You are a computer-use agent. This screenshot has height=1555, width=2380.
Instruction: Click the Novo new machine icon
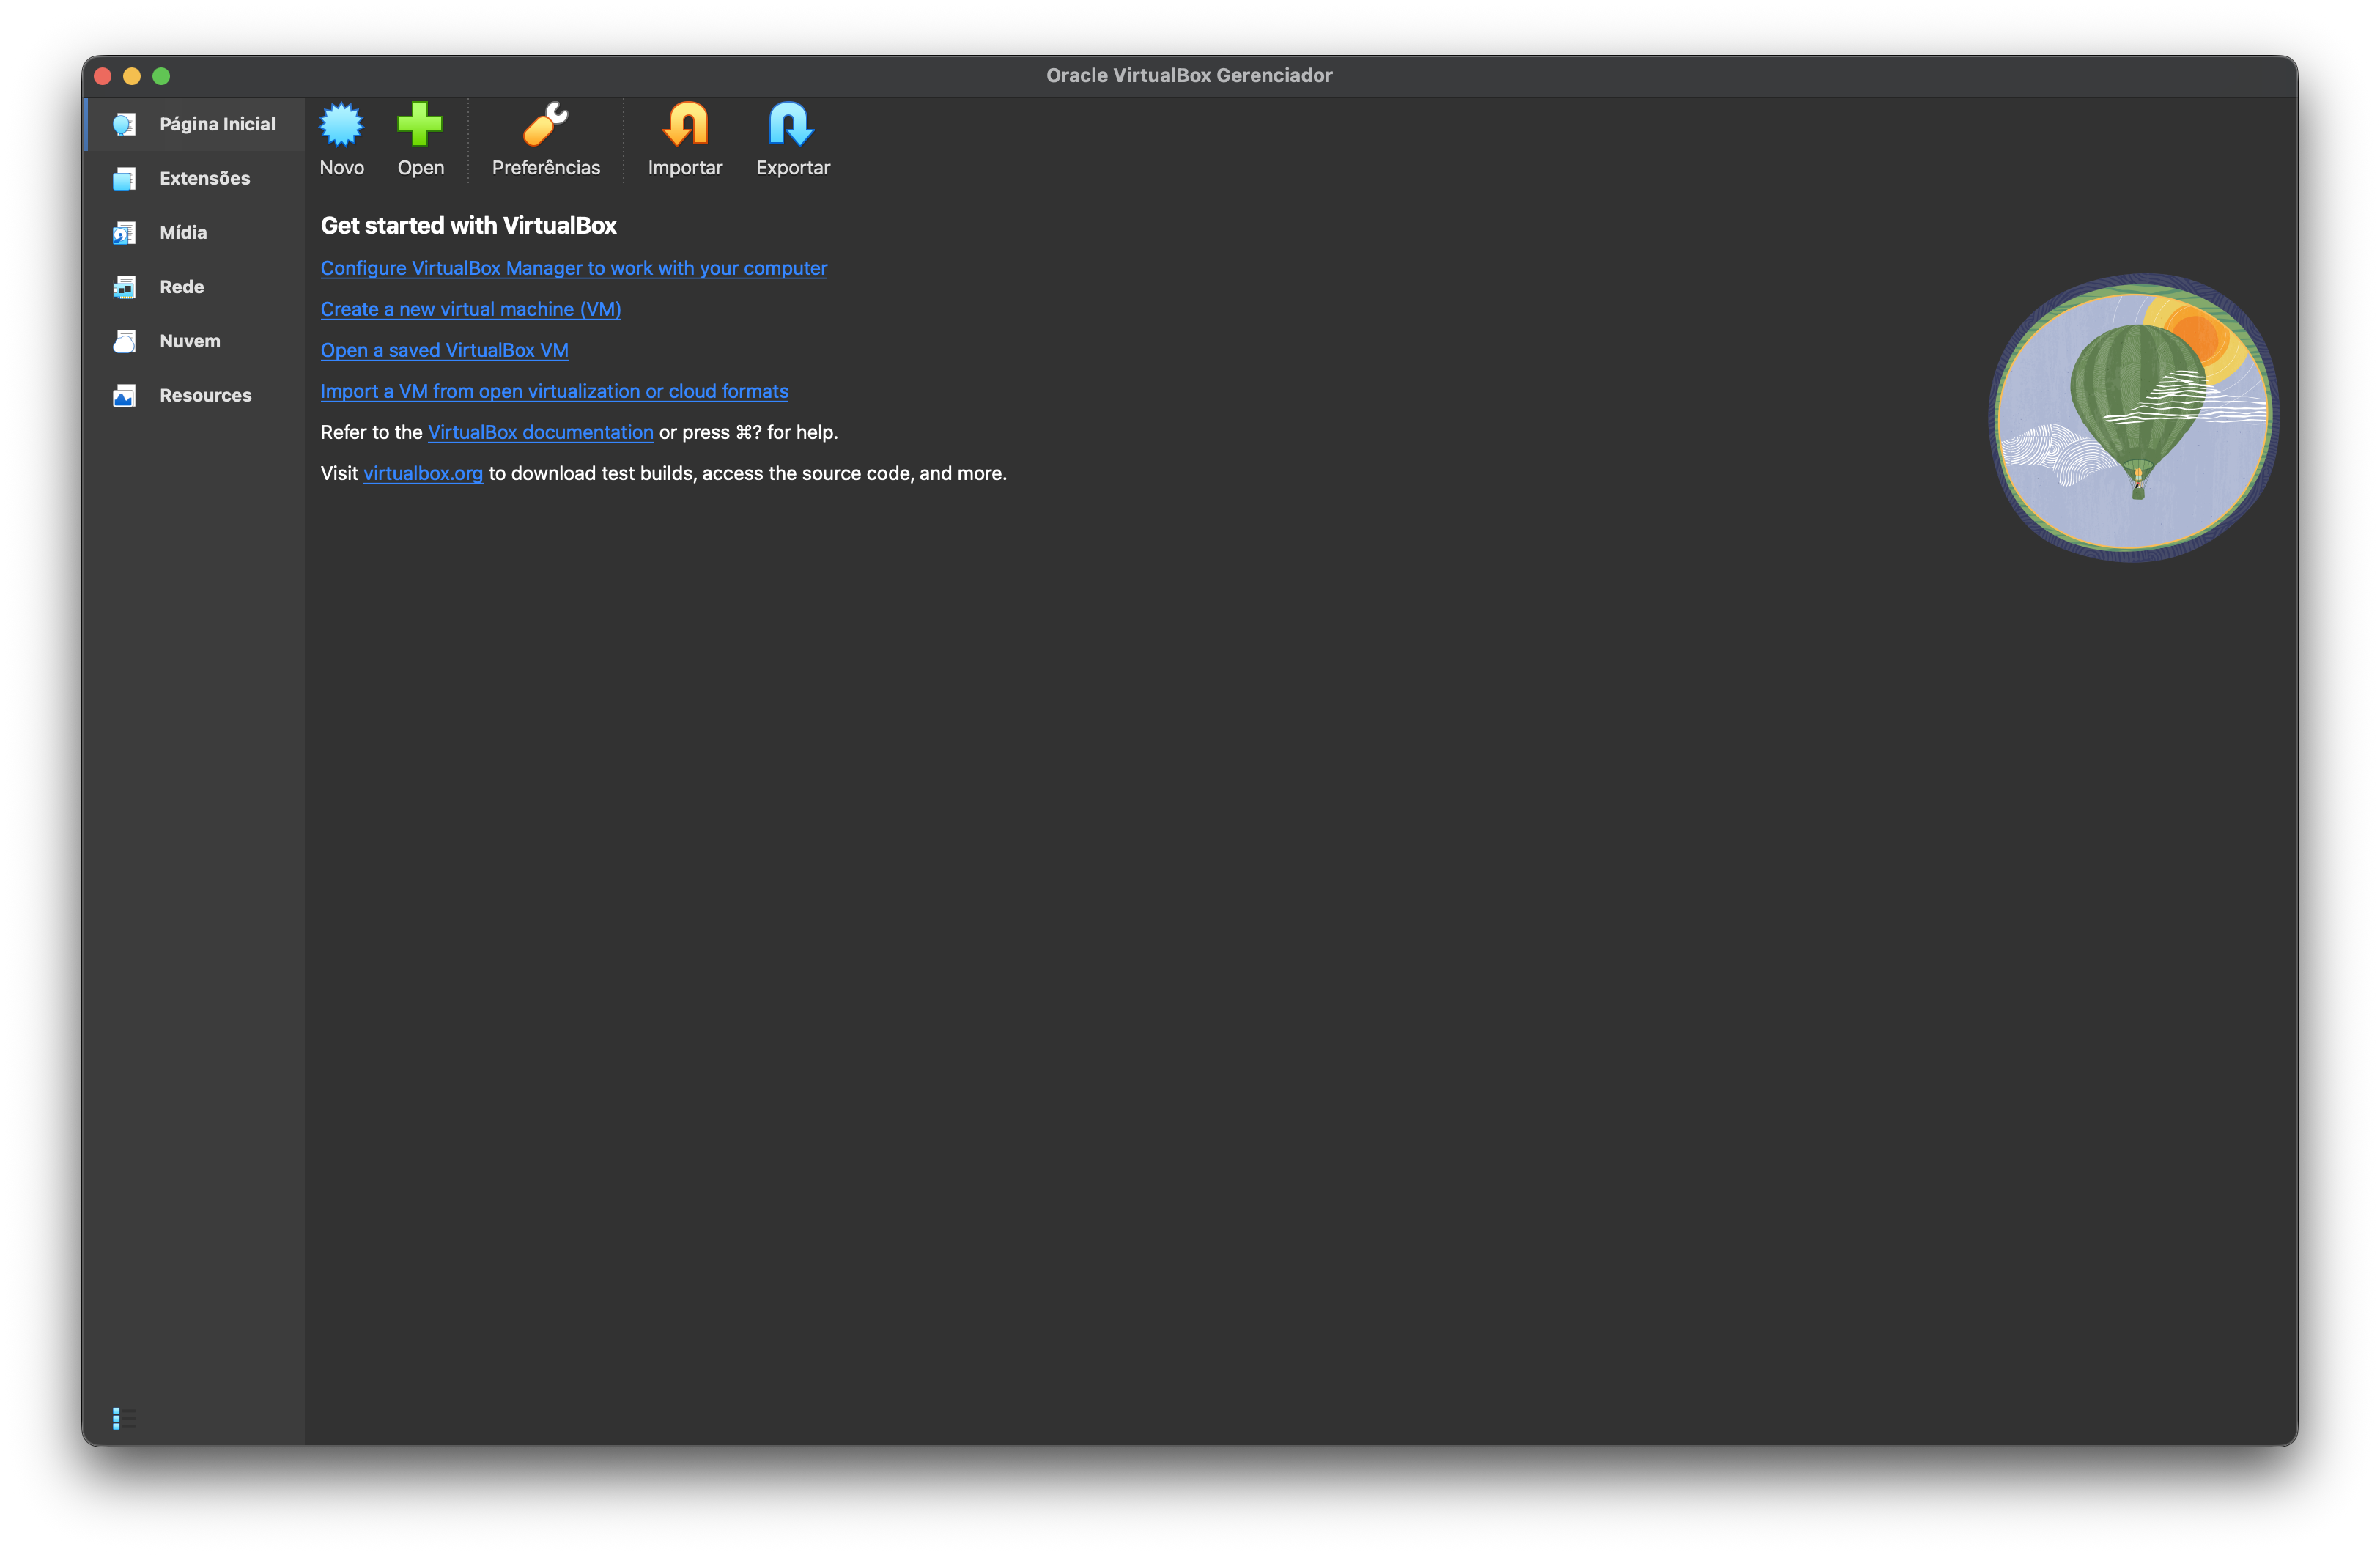(341, 126)
